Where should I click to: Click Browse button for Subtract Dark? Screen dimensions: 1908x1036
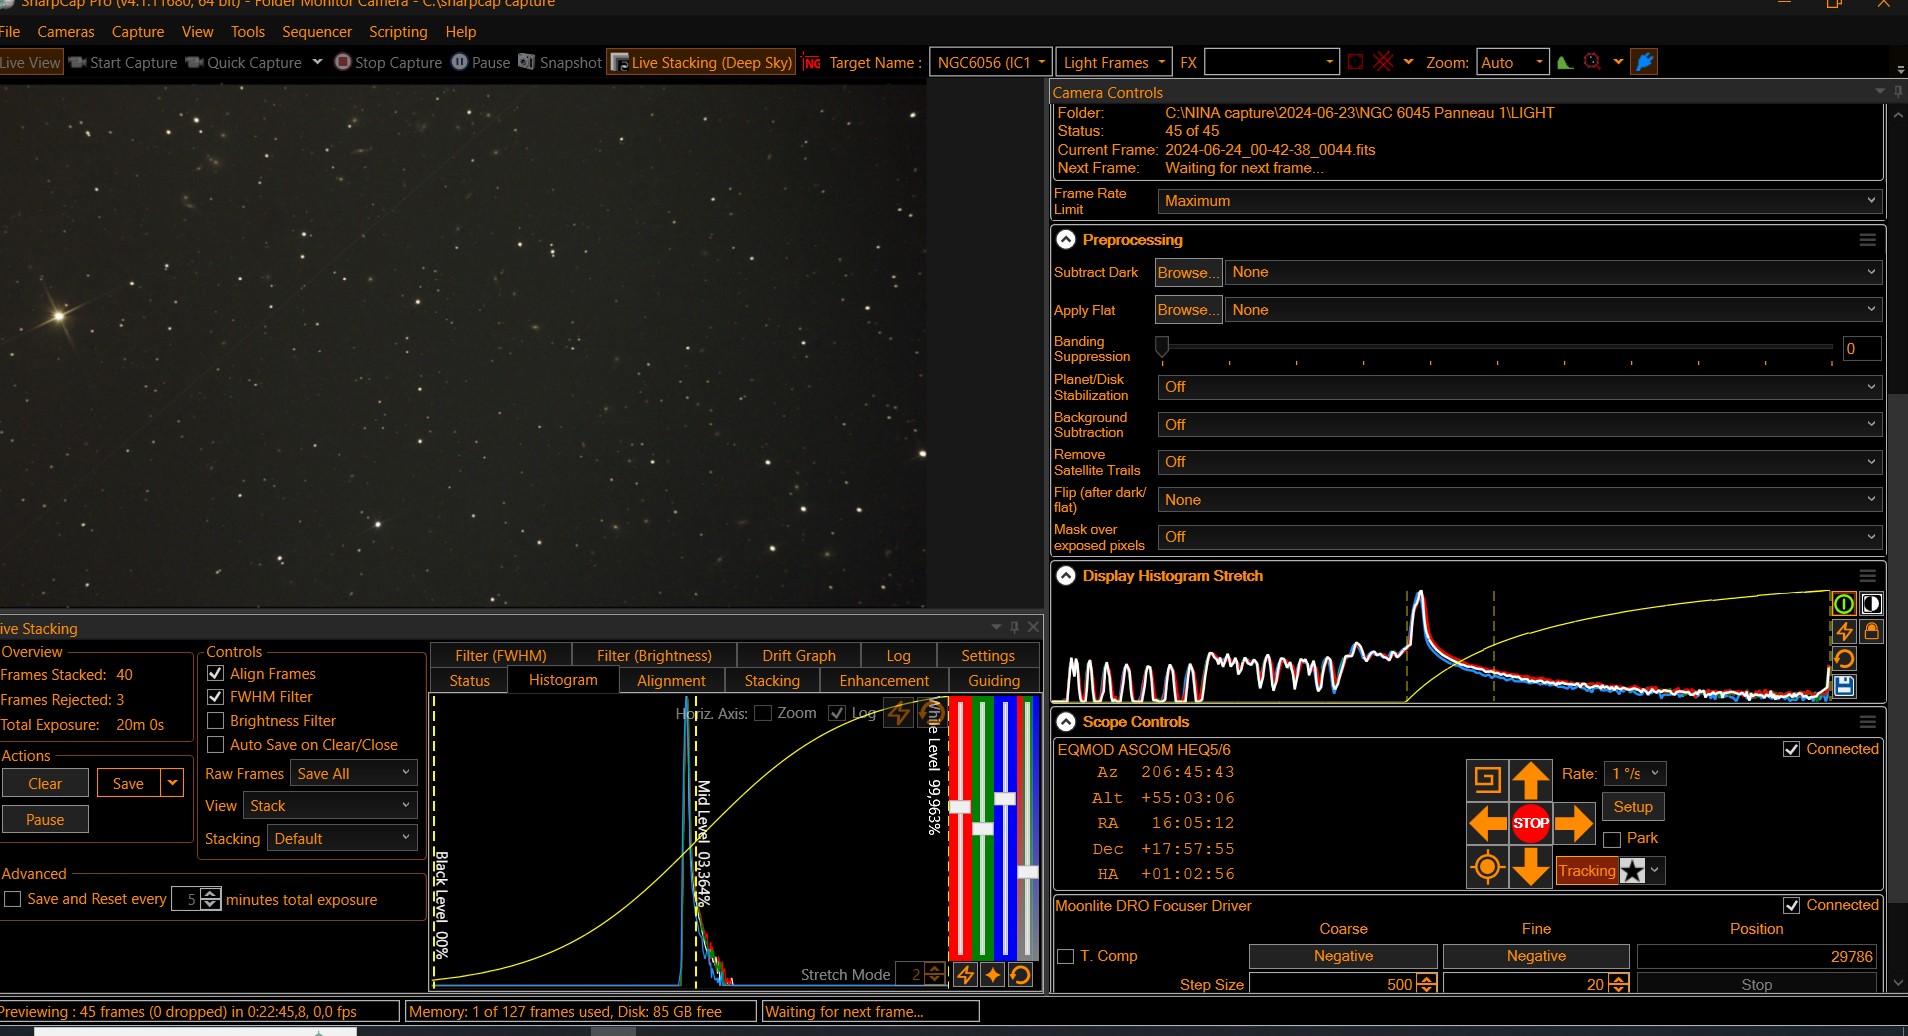pyautogui.click(x=1187, y=273)
